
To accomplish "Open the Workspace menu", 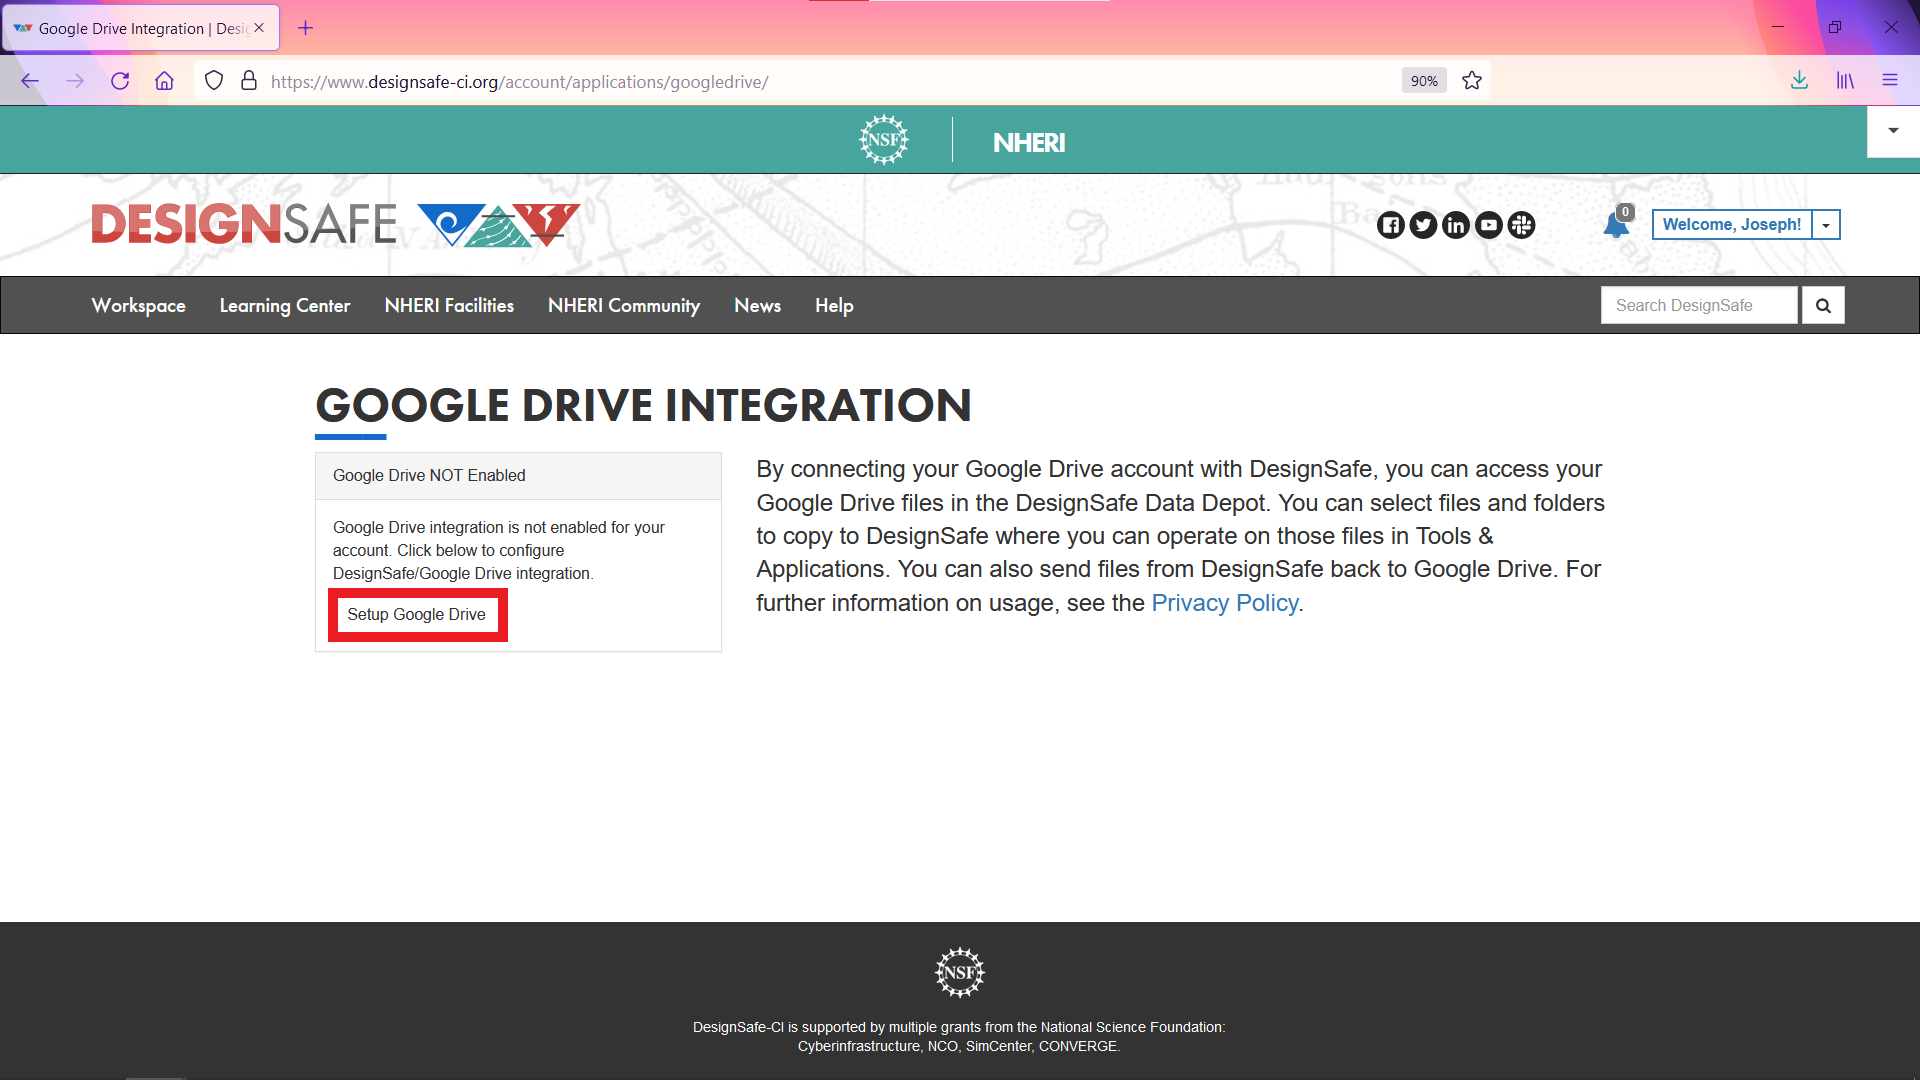I will 138,306.
